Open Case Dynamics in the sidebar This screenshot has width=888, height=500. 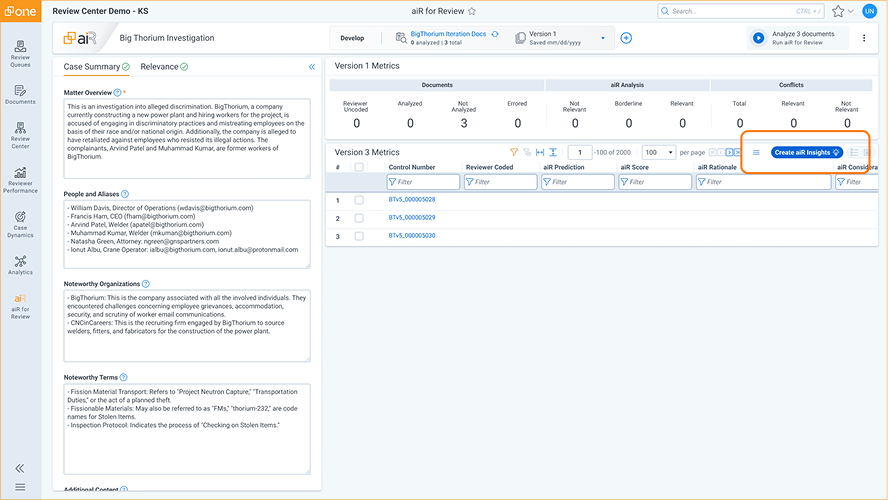(x=20, y=224)
